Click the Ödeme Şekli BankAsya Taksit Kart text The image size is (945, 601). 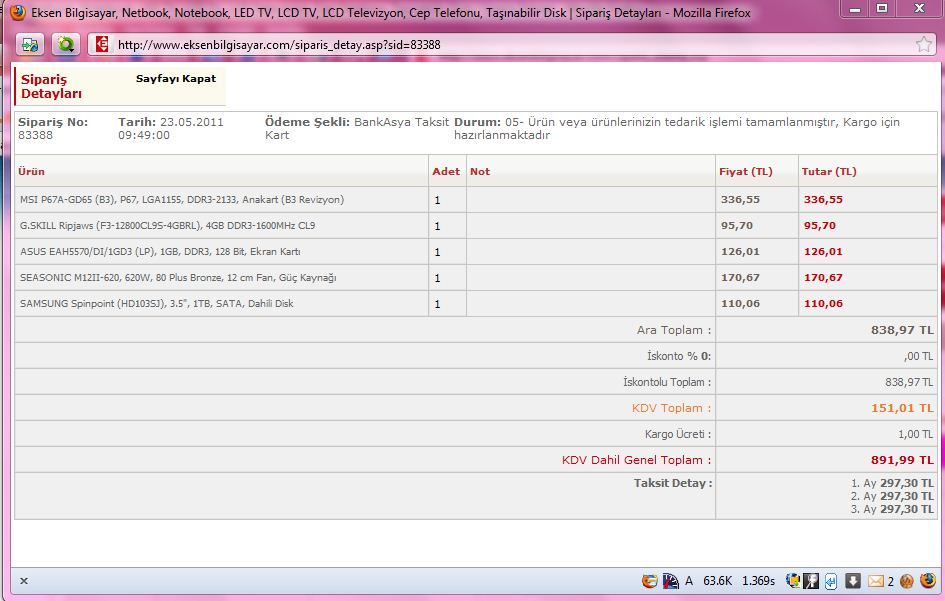(357, 128)
